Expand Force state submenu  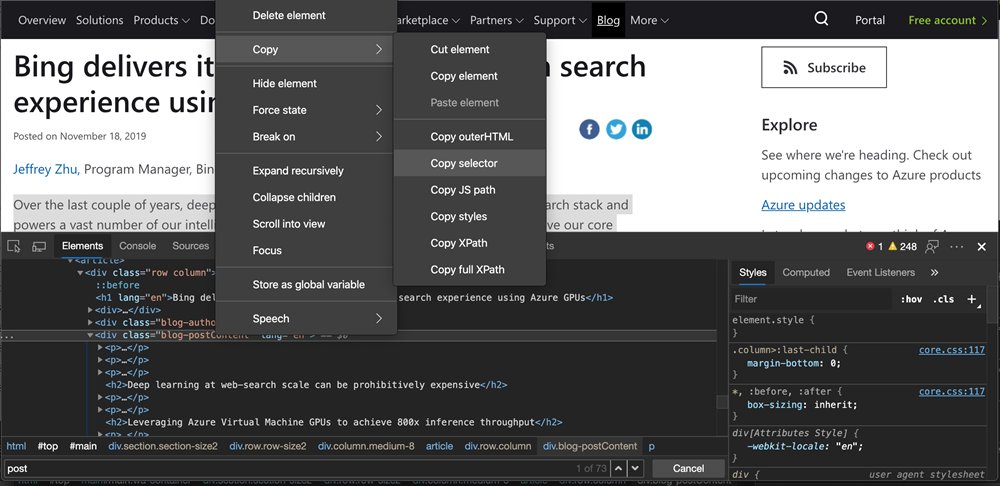pos(306,110)
